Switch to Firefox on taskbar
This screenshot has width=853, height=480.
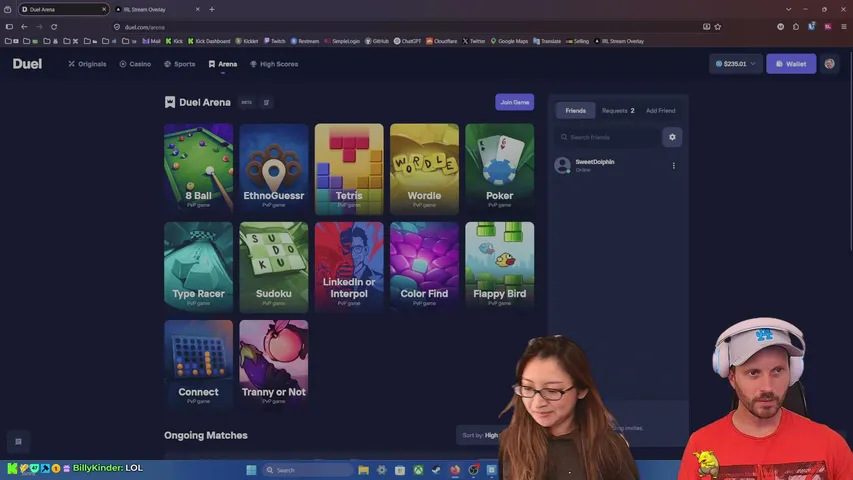(x=455, y=470)
